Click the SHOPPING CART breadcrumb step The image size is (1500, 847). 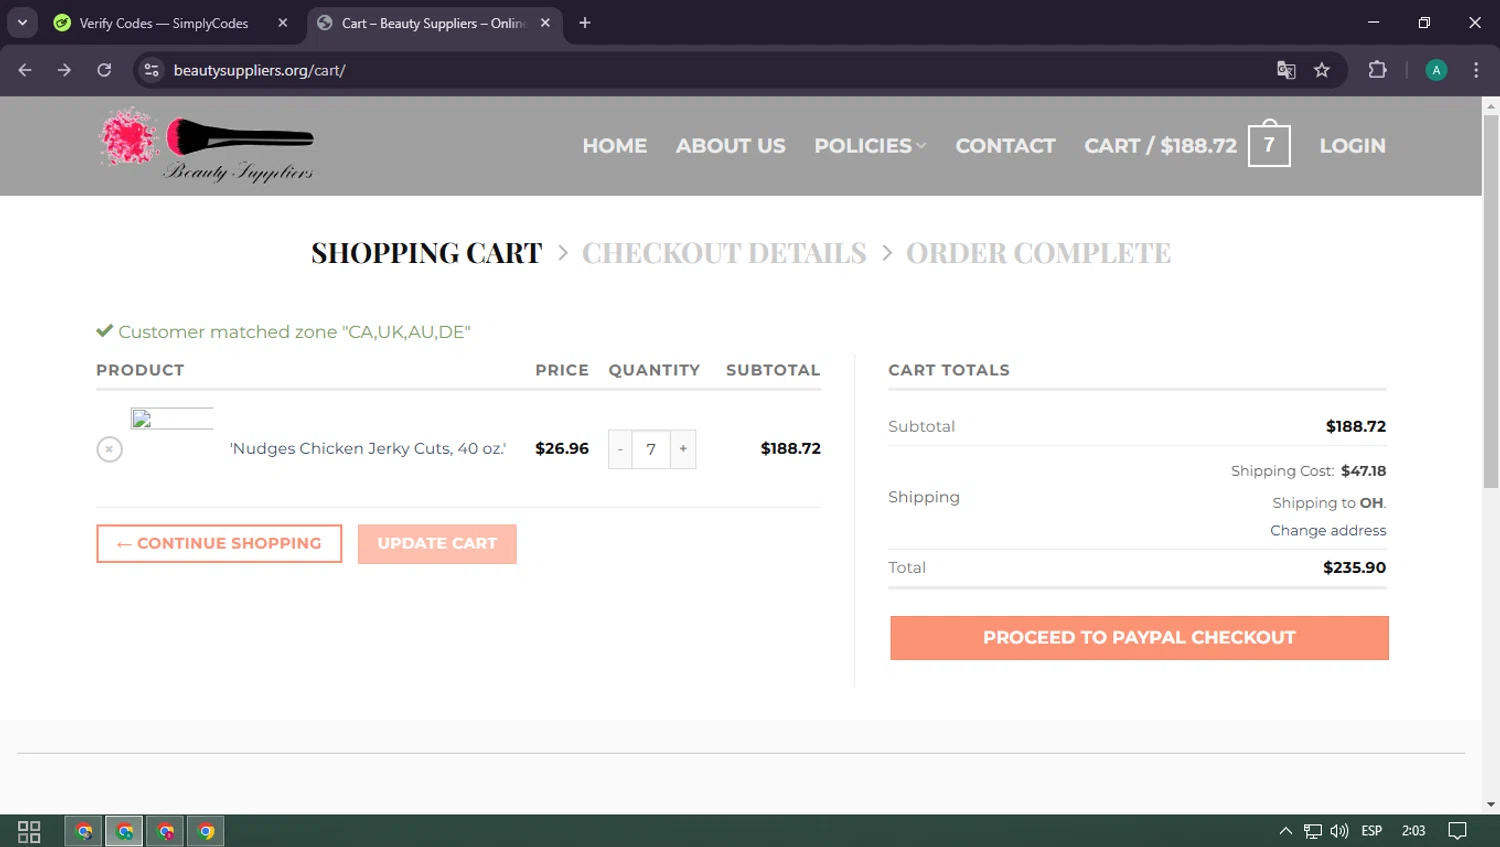pos(427,253)
